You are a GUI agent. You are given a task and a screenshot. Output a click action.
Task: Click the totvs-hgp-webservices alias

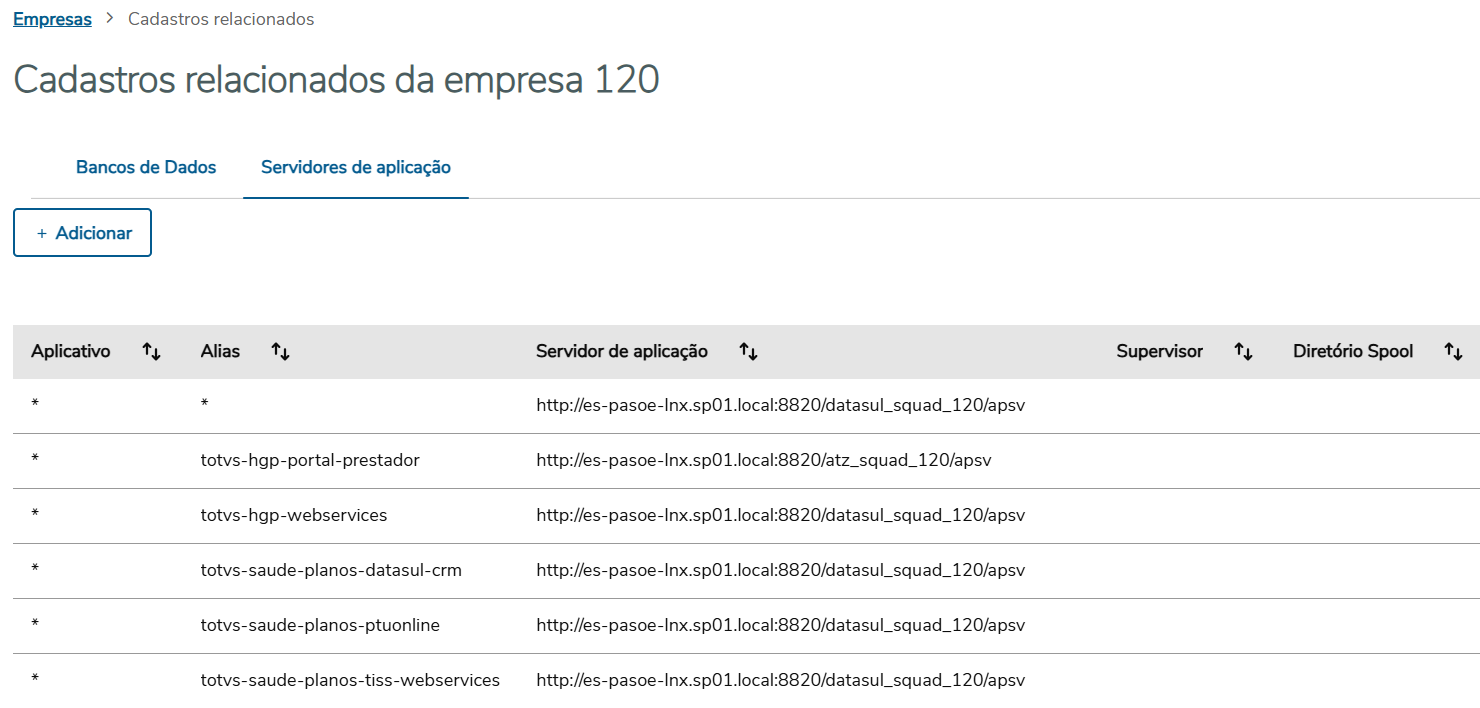tap(294, 516)
